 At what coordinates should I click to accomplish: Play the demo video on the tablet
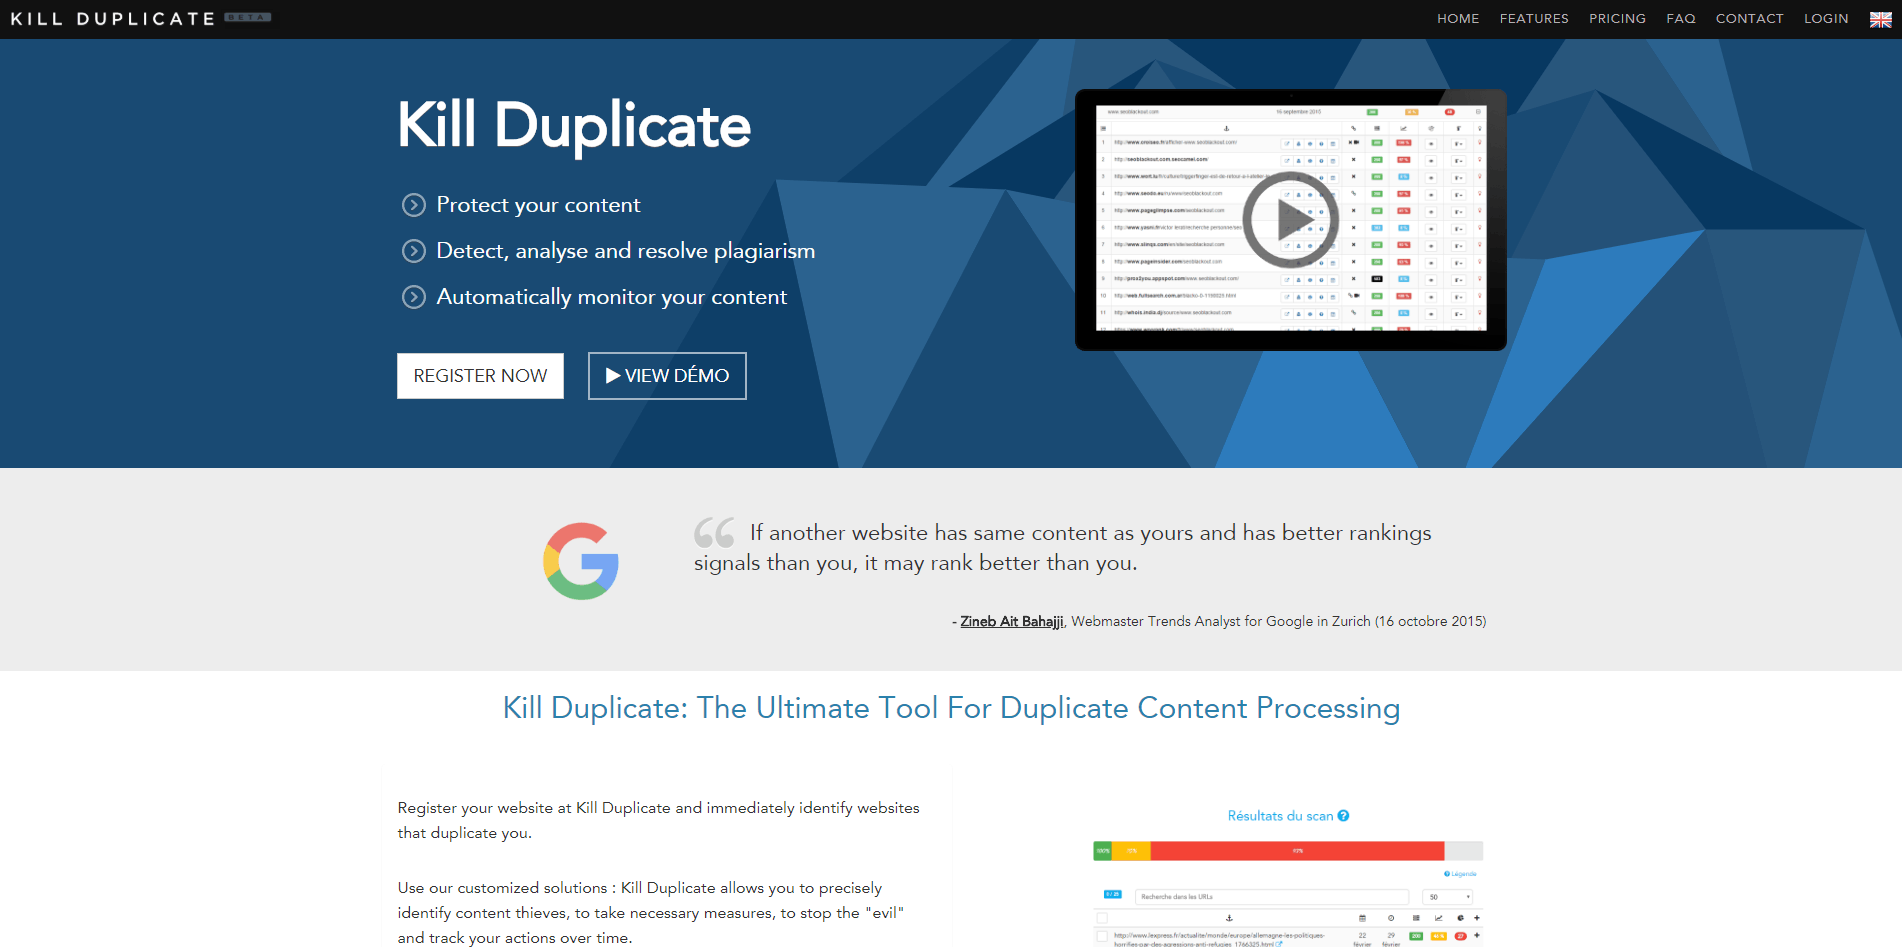1290,219
